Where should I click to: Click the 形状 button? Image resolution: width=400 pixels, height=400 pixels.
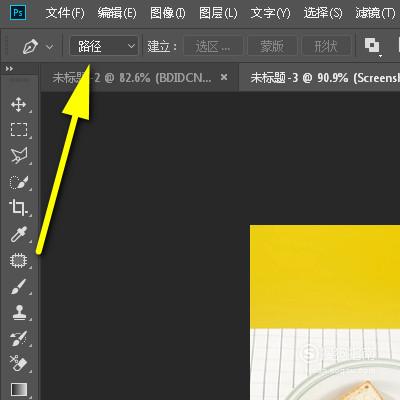pos(326,46)
